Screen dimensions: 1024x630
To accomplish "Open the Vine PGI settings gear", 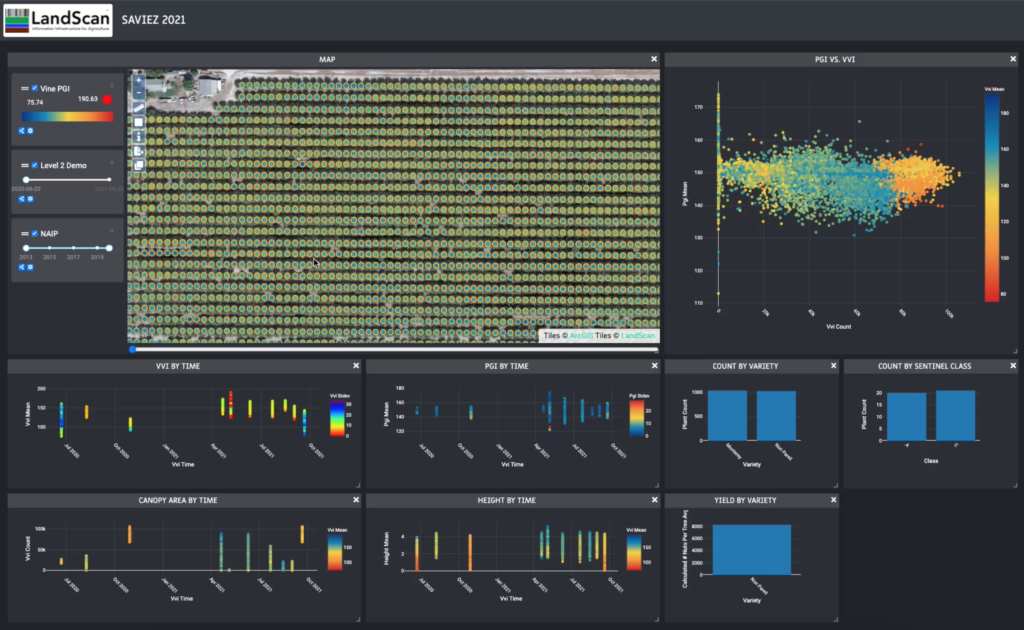I will point(30,130).
